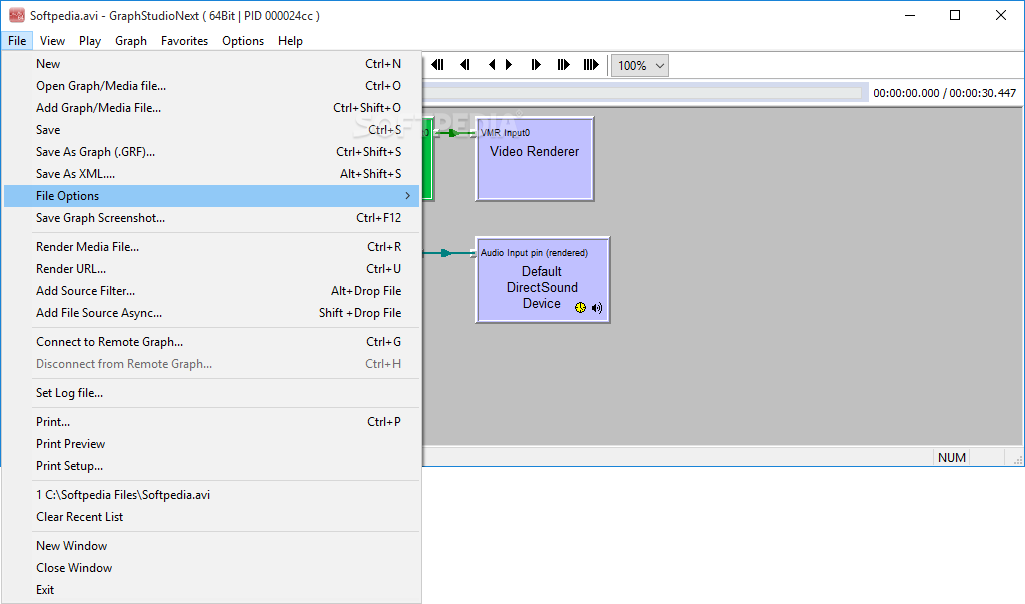Click the yellow clock icon on DirectSound filter
The height and width of the screenshot is (604, 1025).
click(580, 307)
